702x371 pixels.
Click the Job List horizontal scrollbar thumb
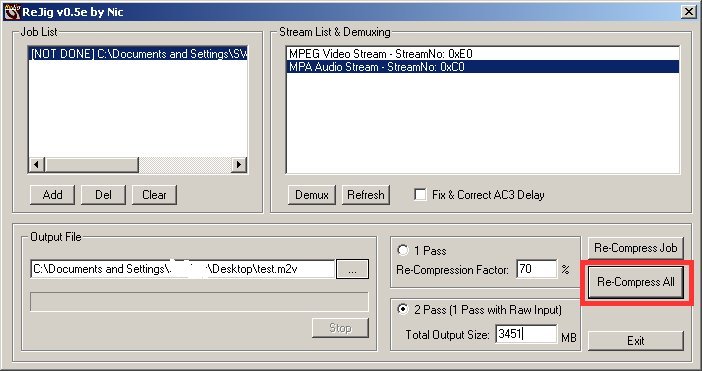tap(91, 165)
